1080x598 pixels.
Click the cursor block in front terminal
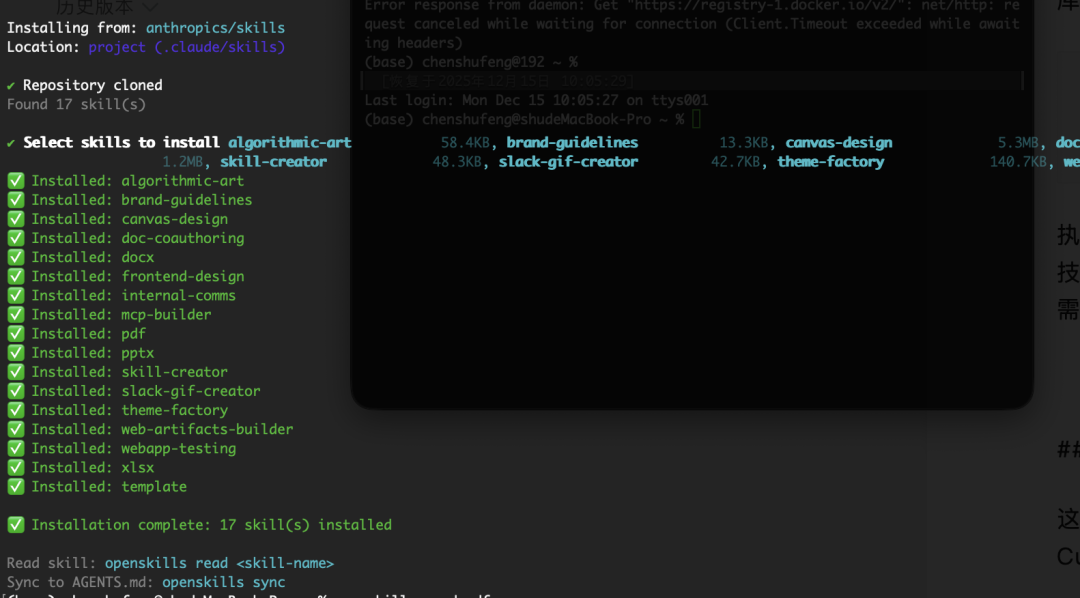(x=696, y=120)
